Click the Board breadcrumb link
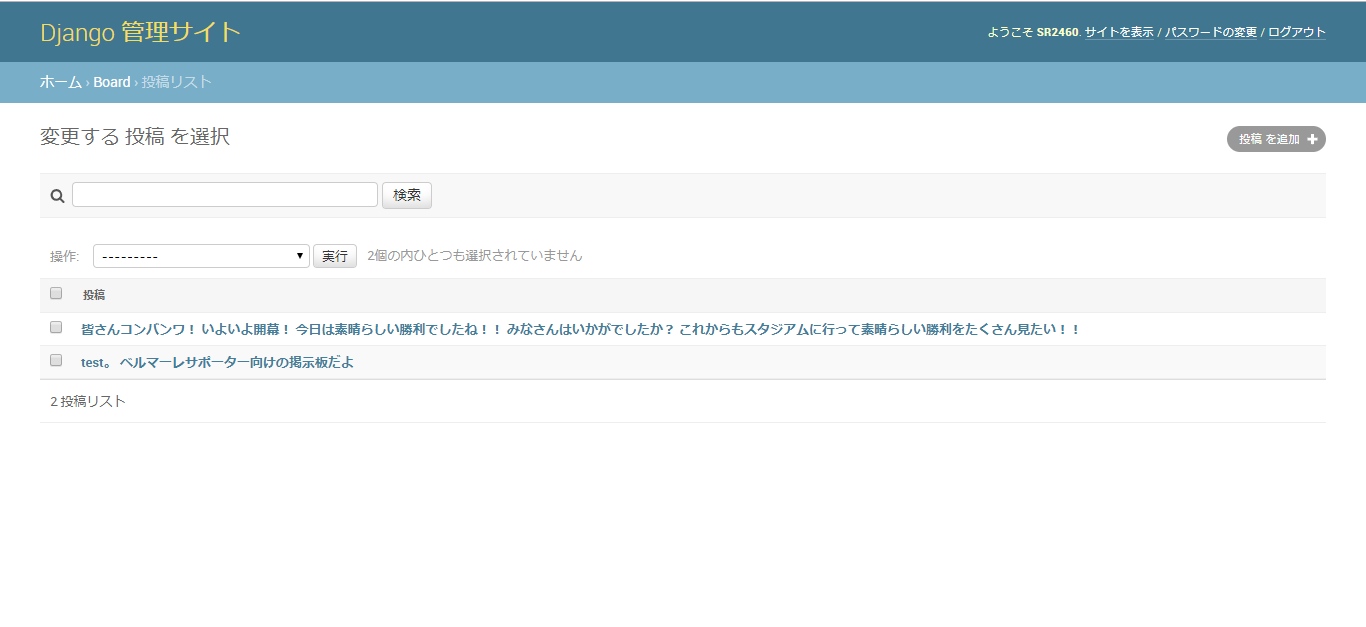The image size is (1366, 627). click(x=112, y=81)
